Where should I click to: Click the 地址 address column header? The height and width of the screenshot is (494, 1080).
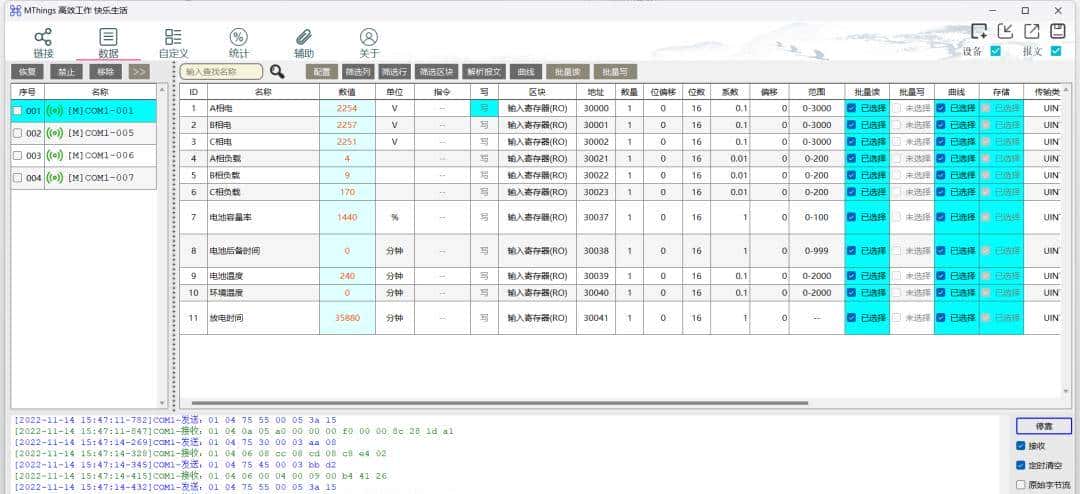pos(596,92)
